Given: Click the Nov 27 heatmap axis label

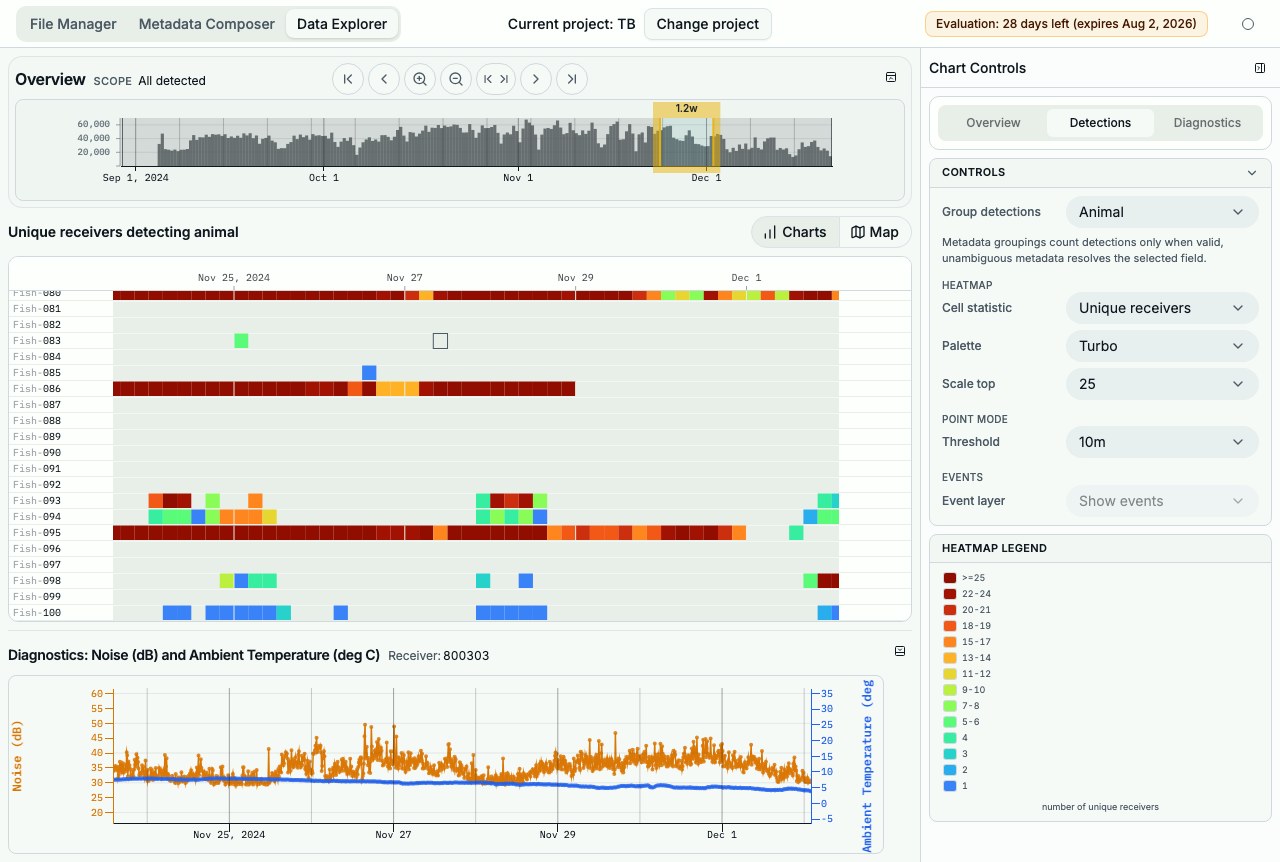Looking at the screenshot, I should (404, 278).
